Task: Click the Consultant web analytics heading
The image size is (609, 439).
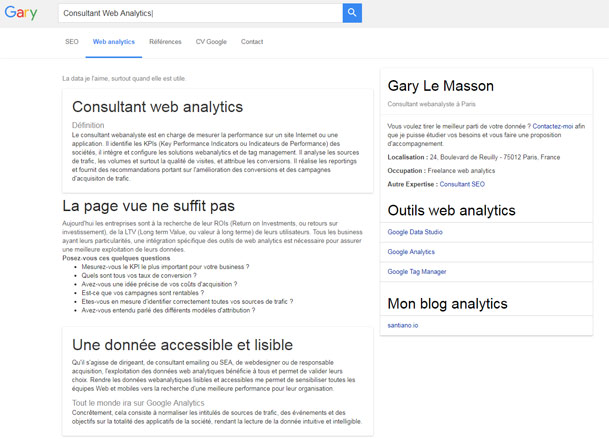Action: [157, 107]
